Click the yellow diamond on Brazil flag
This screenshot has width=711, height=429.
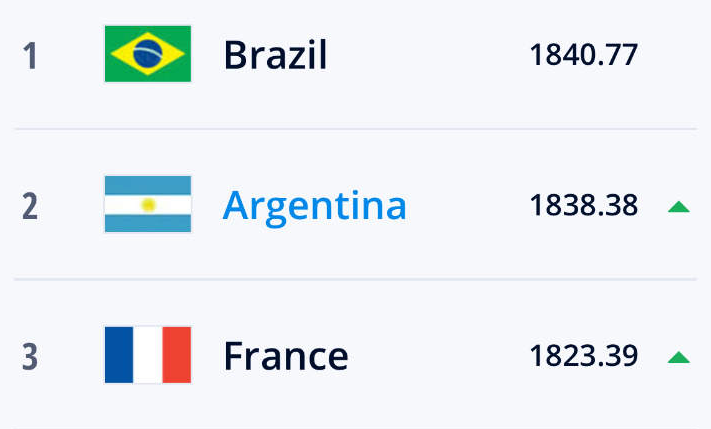148,54
